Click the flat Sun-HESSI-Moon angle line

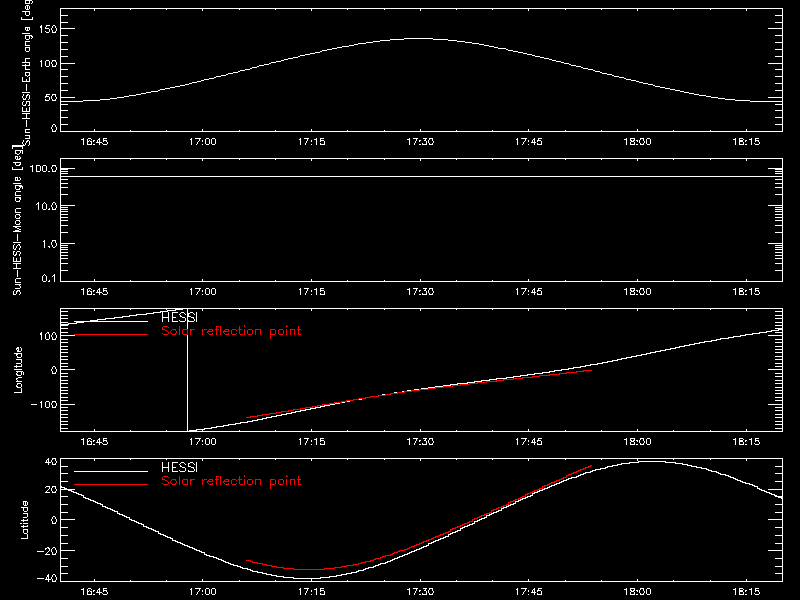pyautogui.click(x=421, y=177)
